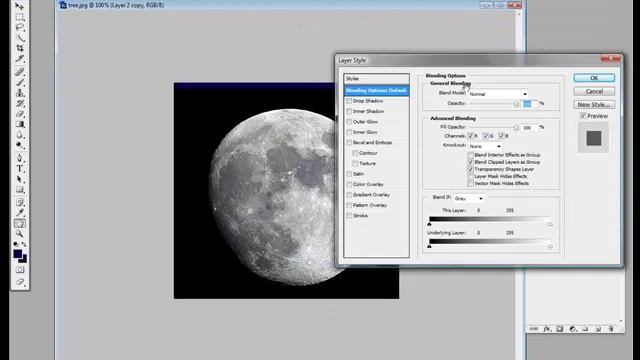This screenshot has width=640, height=360.
Task: Toggle the Preview checkbox
Action: [583, 116]
